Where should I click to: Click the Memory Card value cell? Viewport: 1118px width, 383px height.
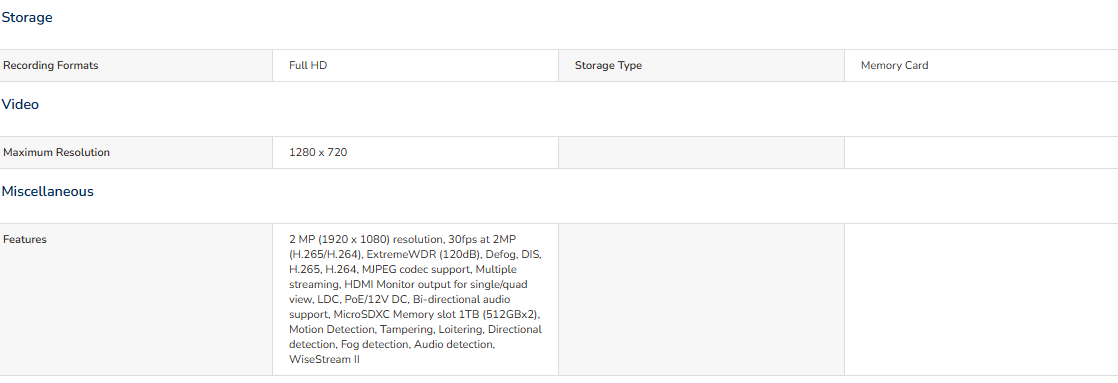981,66
